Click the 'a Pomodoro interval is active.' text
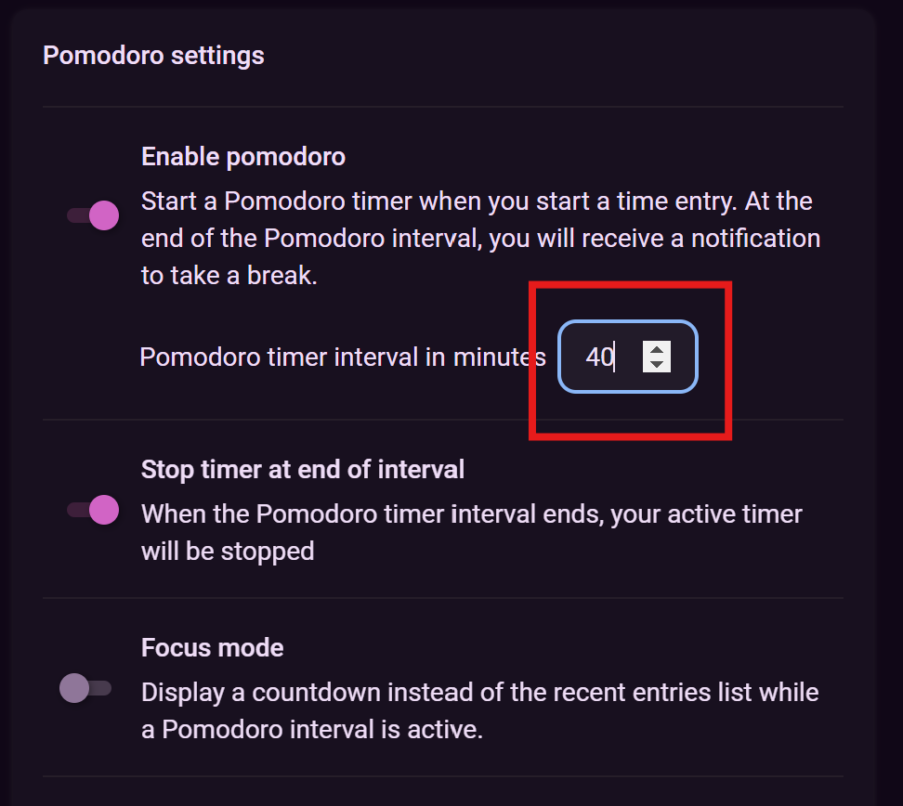 (x=312, y=729)
